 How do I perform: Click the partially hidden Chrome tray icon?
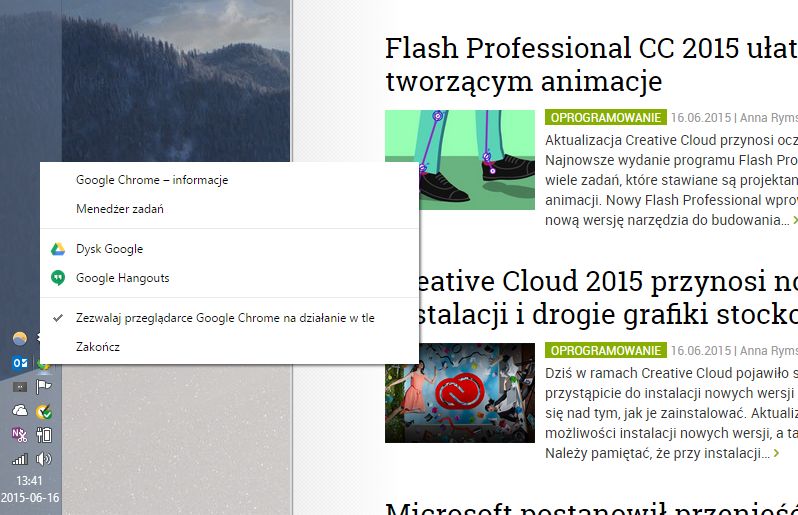[x=43, y=366]
